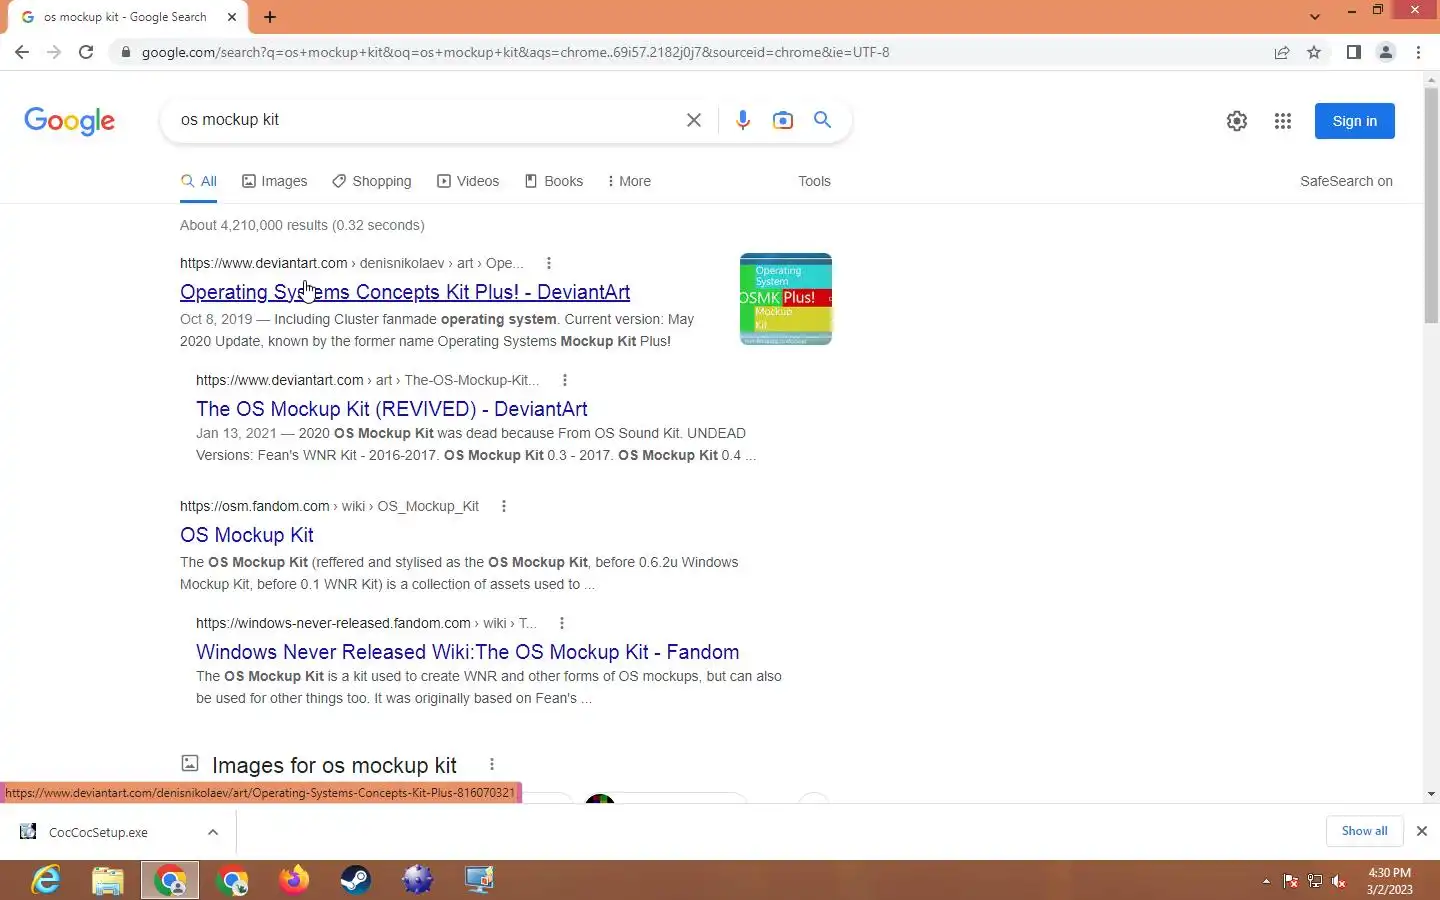Click the Sign in button
1440x900 pixels.
pyautogui.click(x=1354, y=121)
